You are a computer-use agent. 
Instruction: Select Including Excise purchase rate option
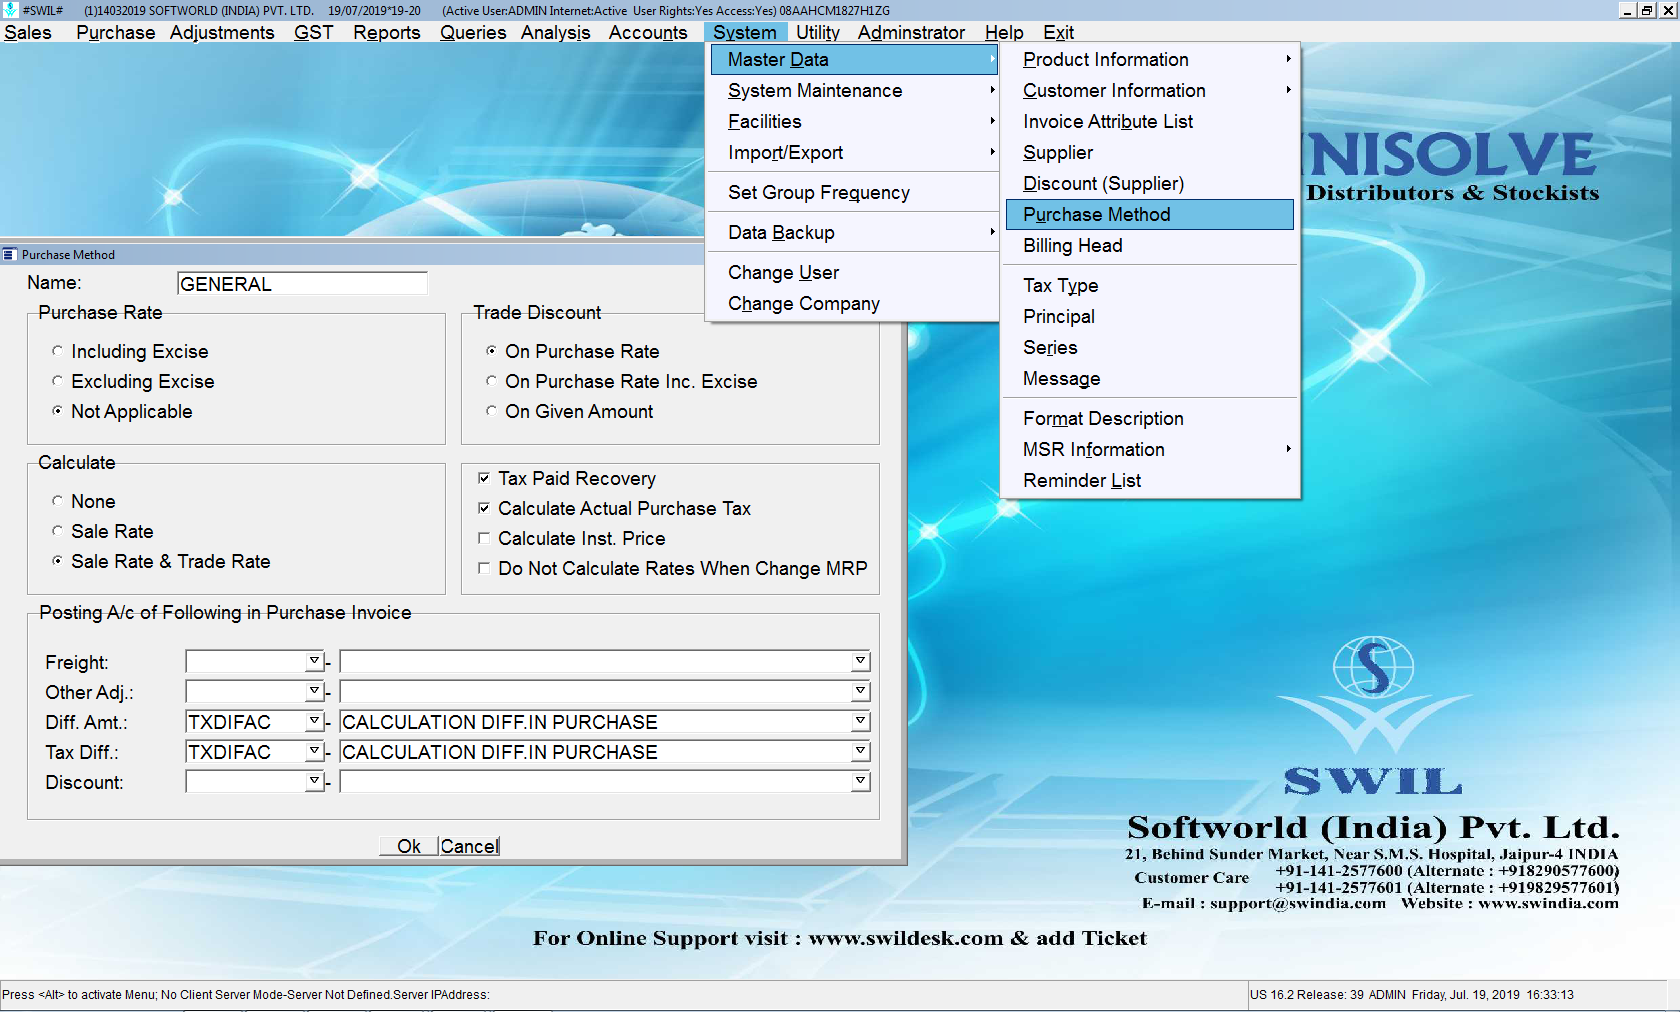click(x=57, y=351)
